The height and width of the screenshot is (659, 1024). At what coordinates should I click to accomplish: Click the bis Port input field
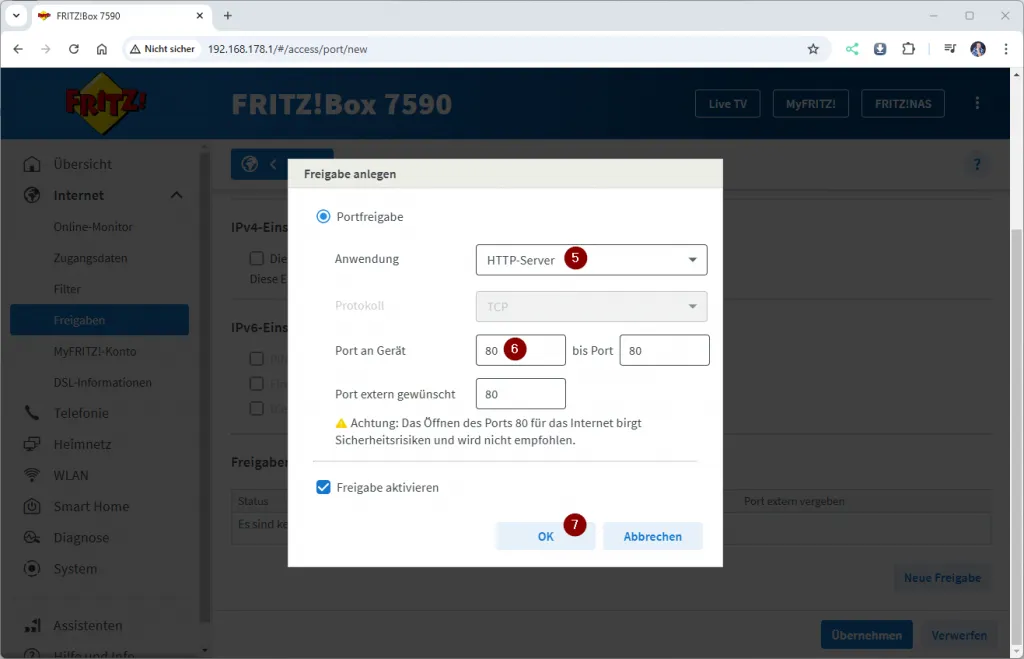pos(664,351)
